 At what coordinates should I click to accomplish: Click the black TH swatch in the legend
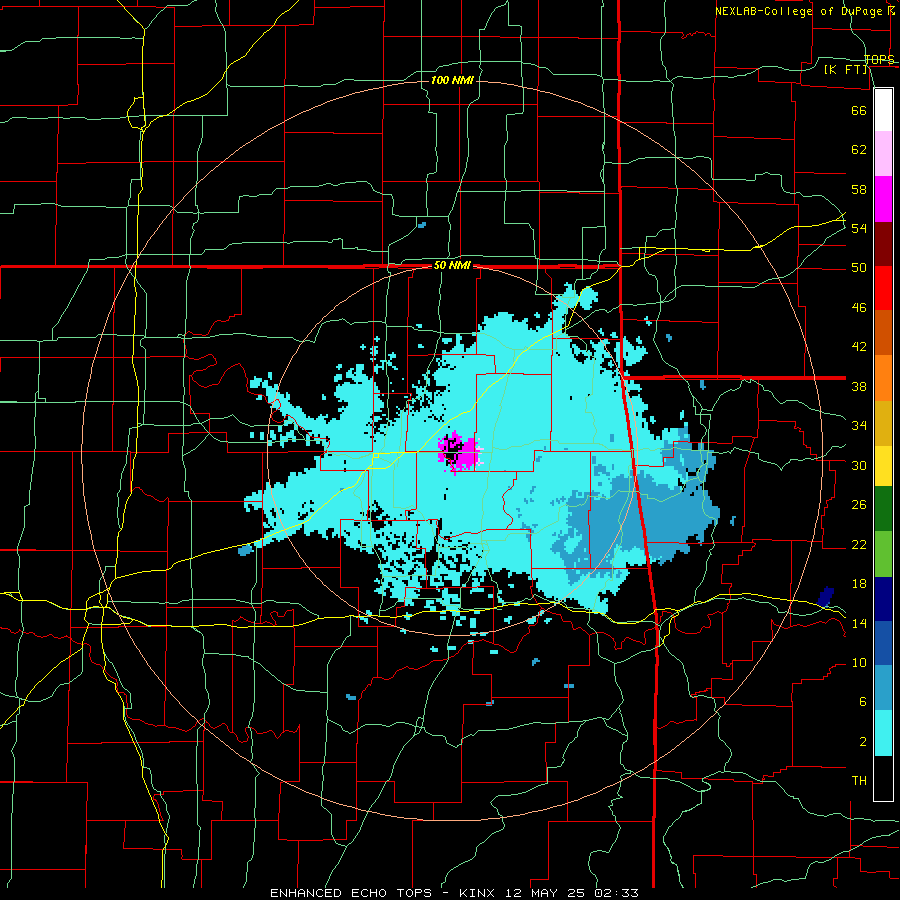[883, 778]
